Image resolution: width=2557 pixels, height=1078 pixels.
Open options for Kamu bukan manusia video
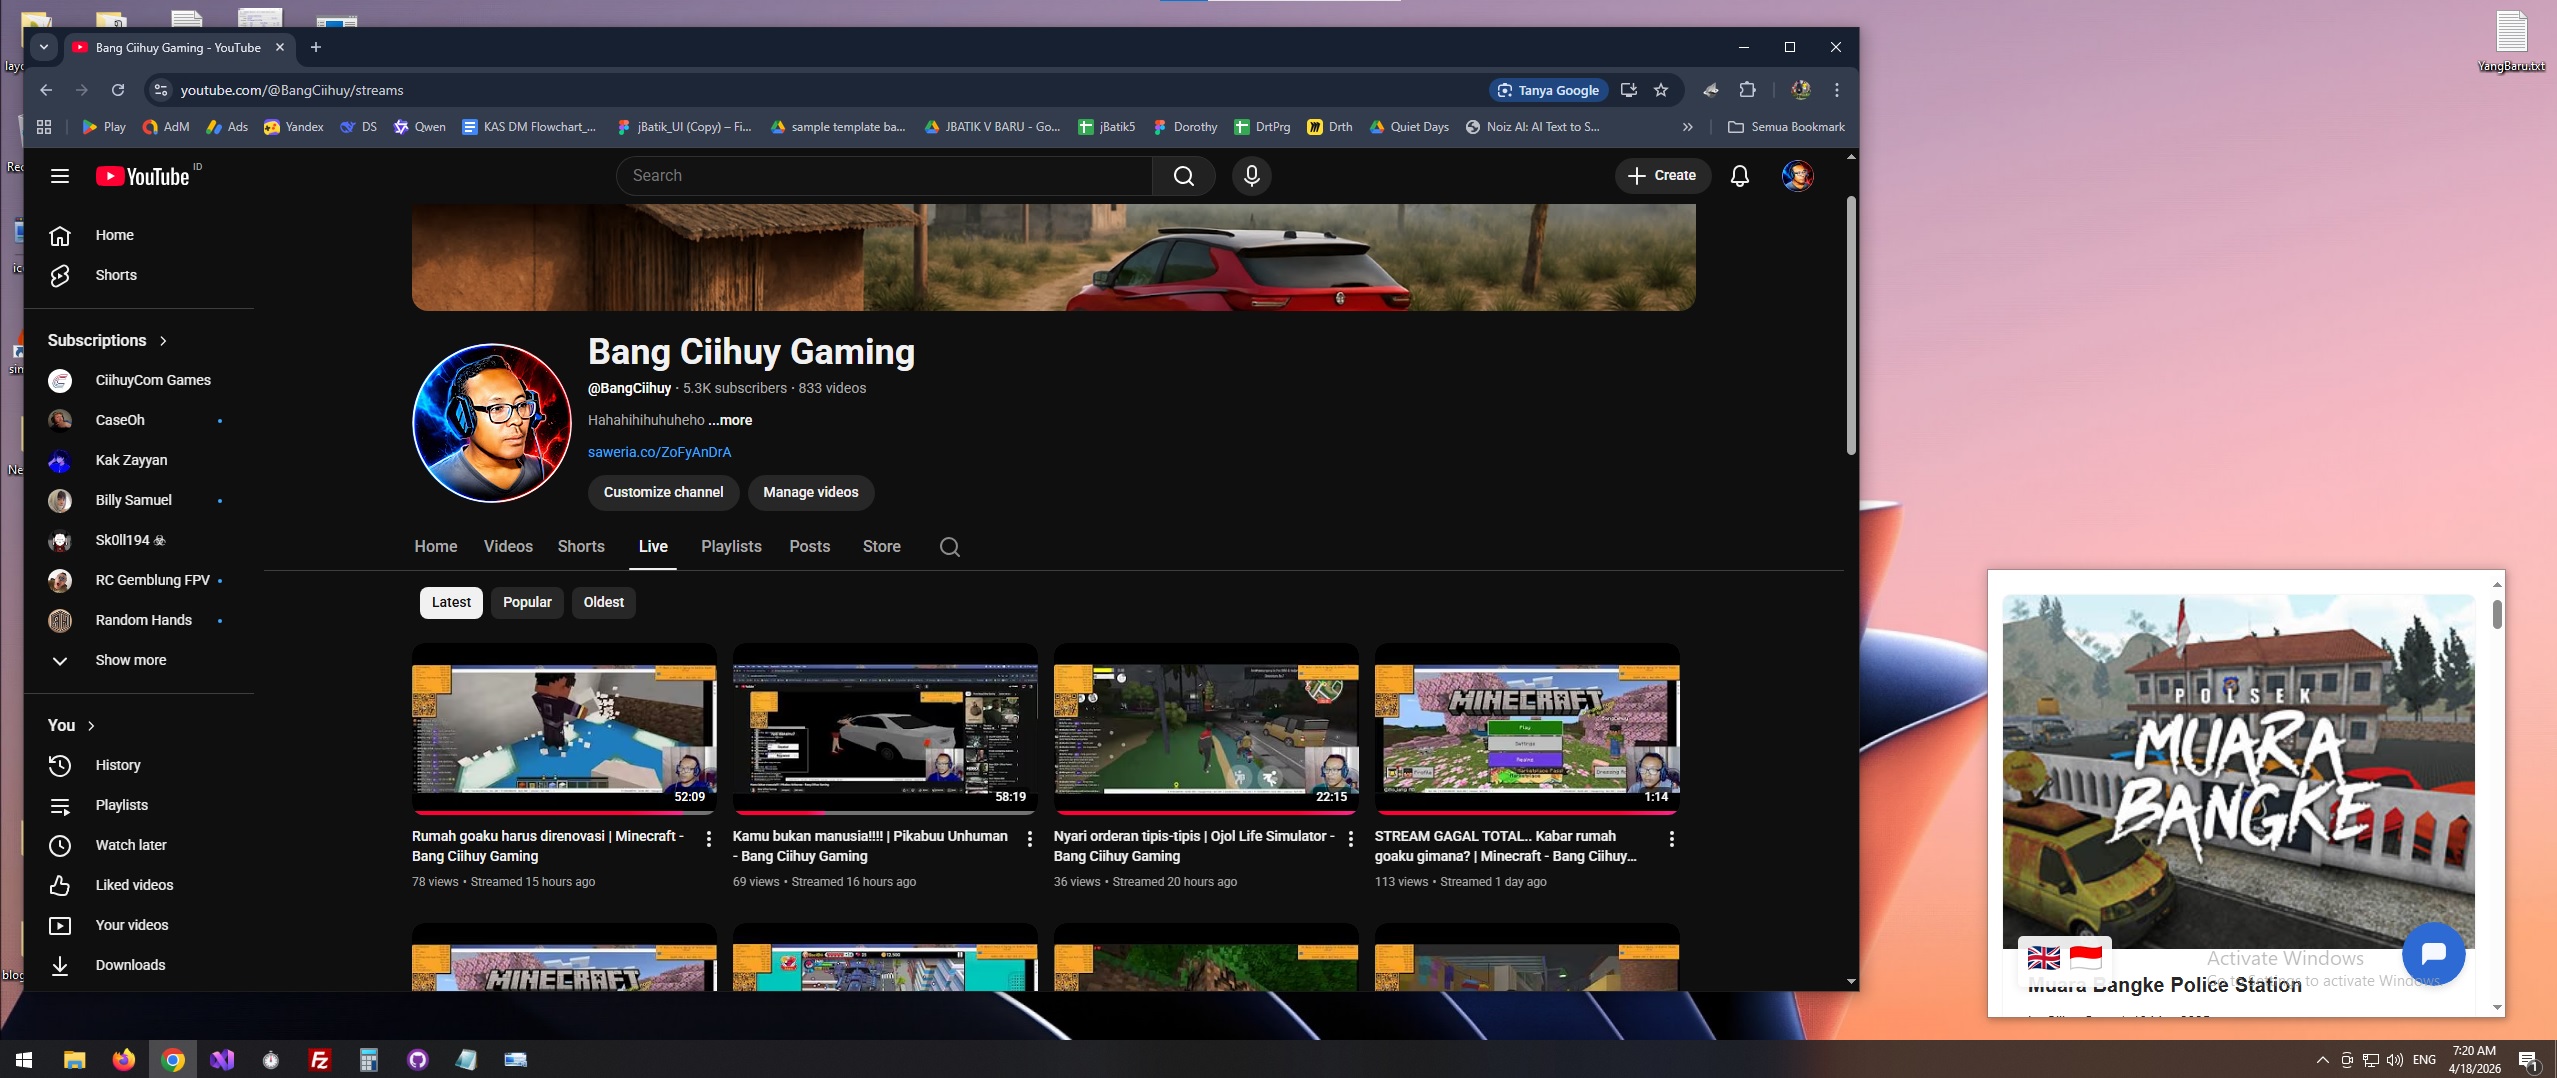(1030, 839)
